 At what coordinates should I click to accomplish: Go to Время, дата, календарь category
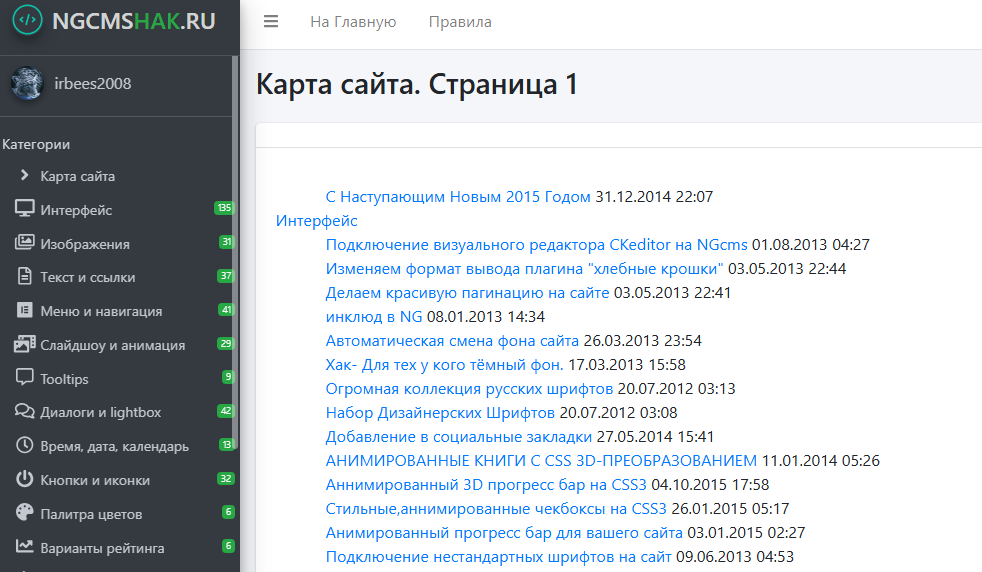click(x=115, y=446)
